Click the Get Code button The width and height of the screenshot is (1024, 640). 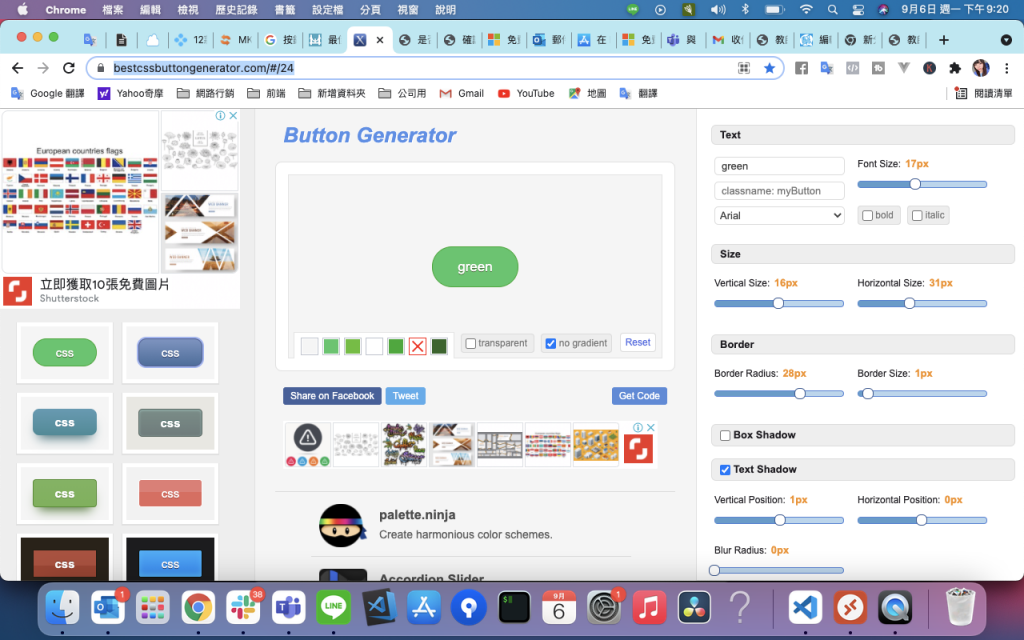point(639,396)
